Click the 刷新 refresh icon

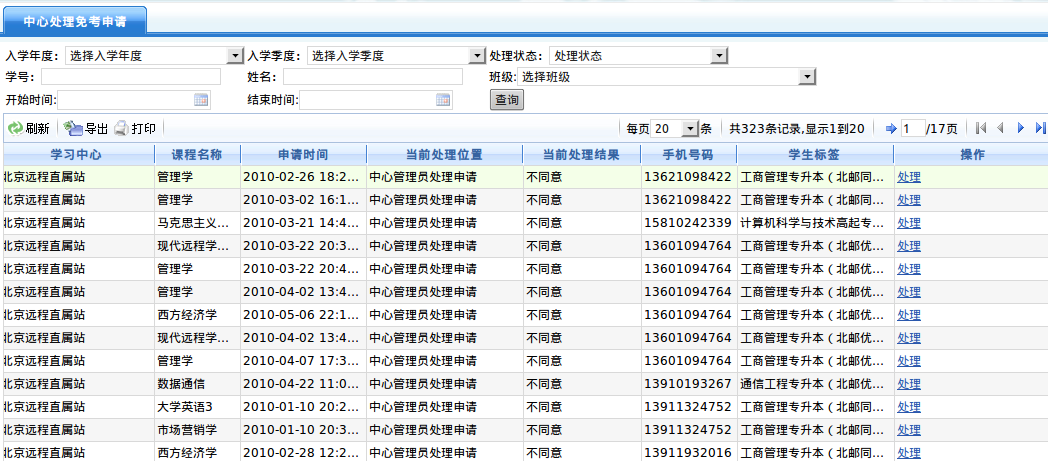(x=15, y=128)
